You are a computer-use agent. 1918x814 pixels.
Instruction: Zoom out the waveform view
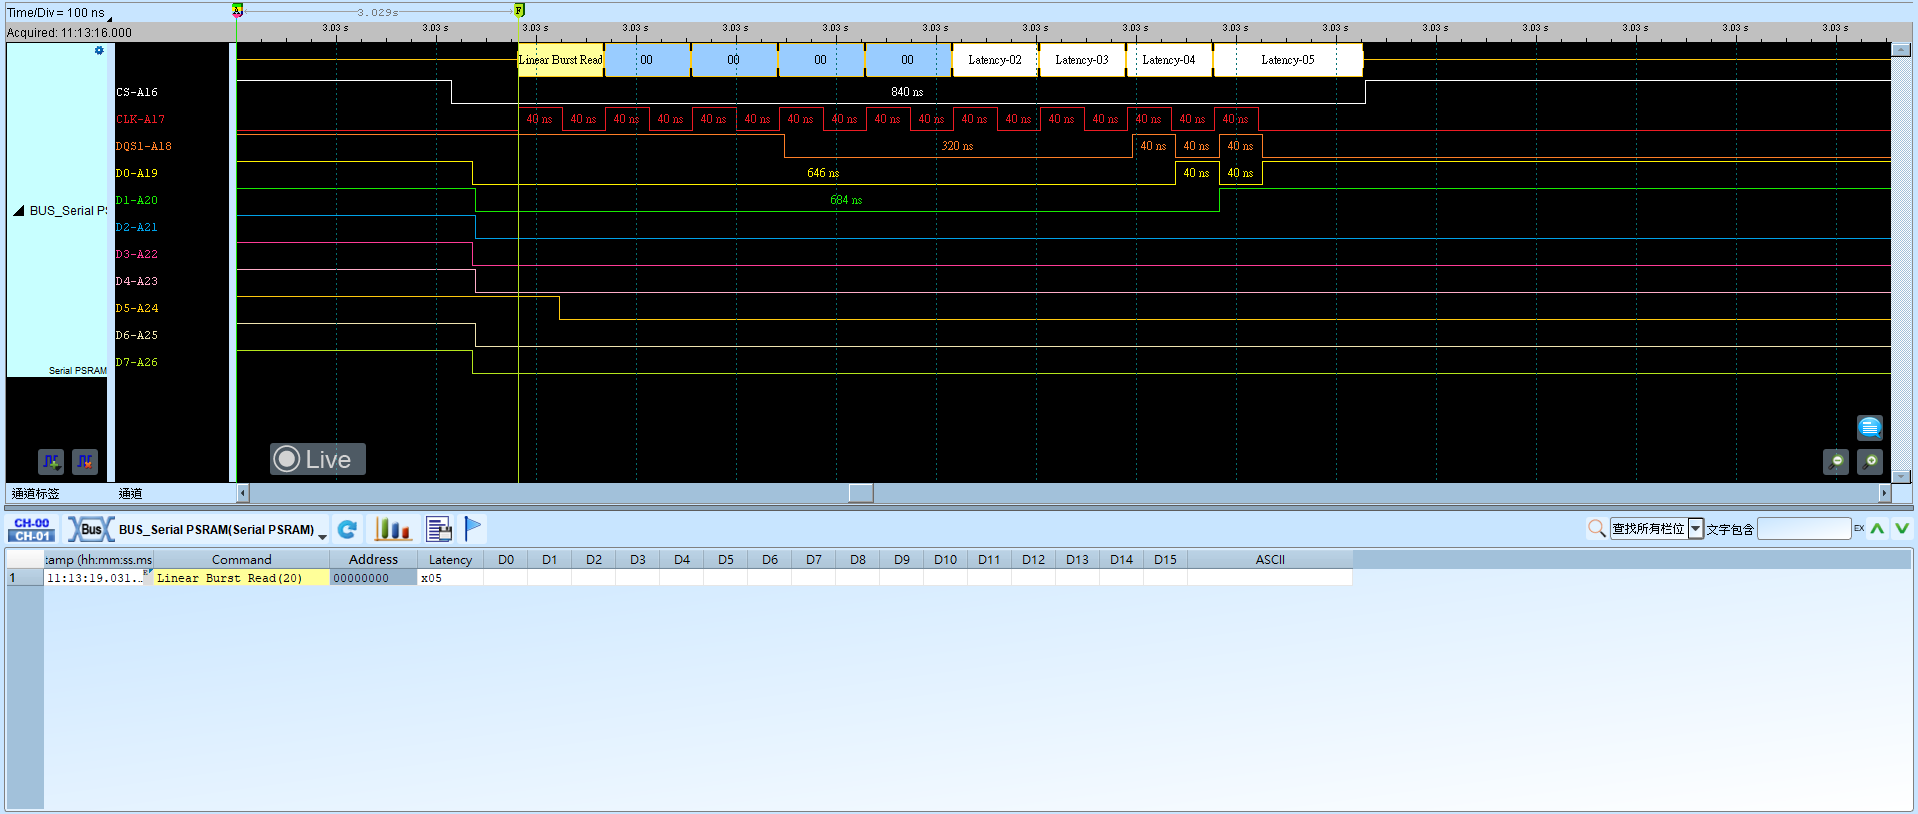click(x=1836, y=461)
